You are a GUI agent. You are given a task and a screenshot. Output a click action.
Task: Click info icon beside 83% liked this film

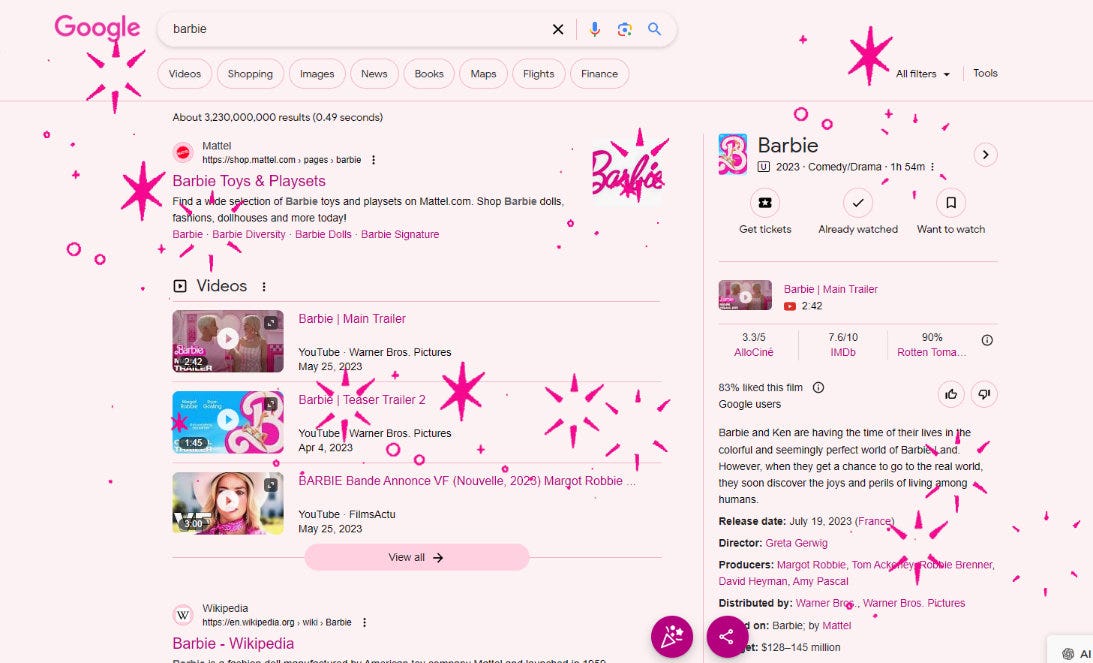click(818, 388)
